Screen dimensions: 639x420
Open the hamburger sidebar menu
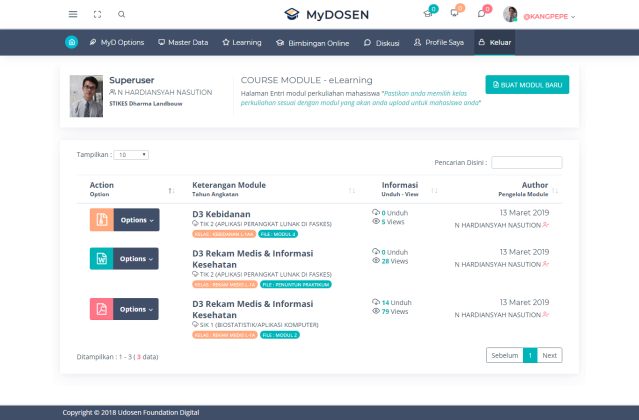coord(73,15)
